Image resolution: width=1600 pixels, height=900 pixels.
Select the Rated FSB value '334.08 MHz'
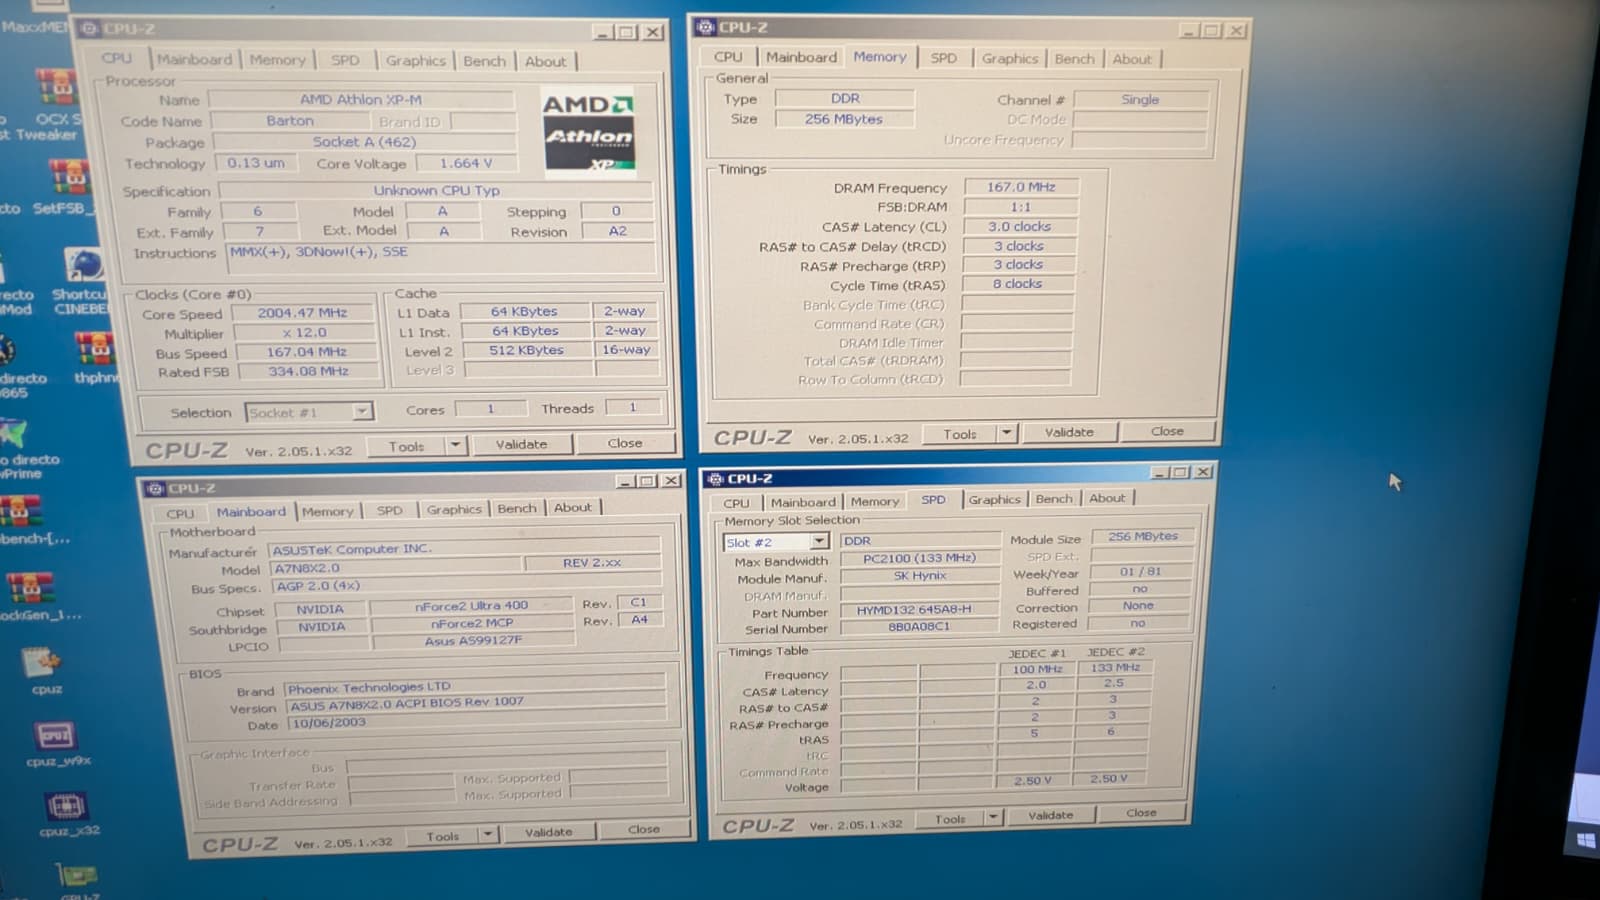308,371
